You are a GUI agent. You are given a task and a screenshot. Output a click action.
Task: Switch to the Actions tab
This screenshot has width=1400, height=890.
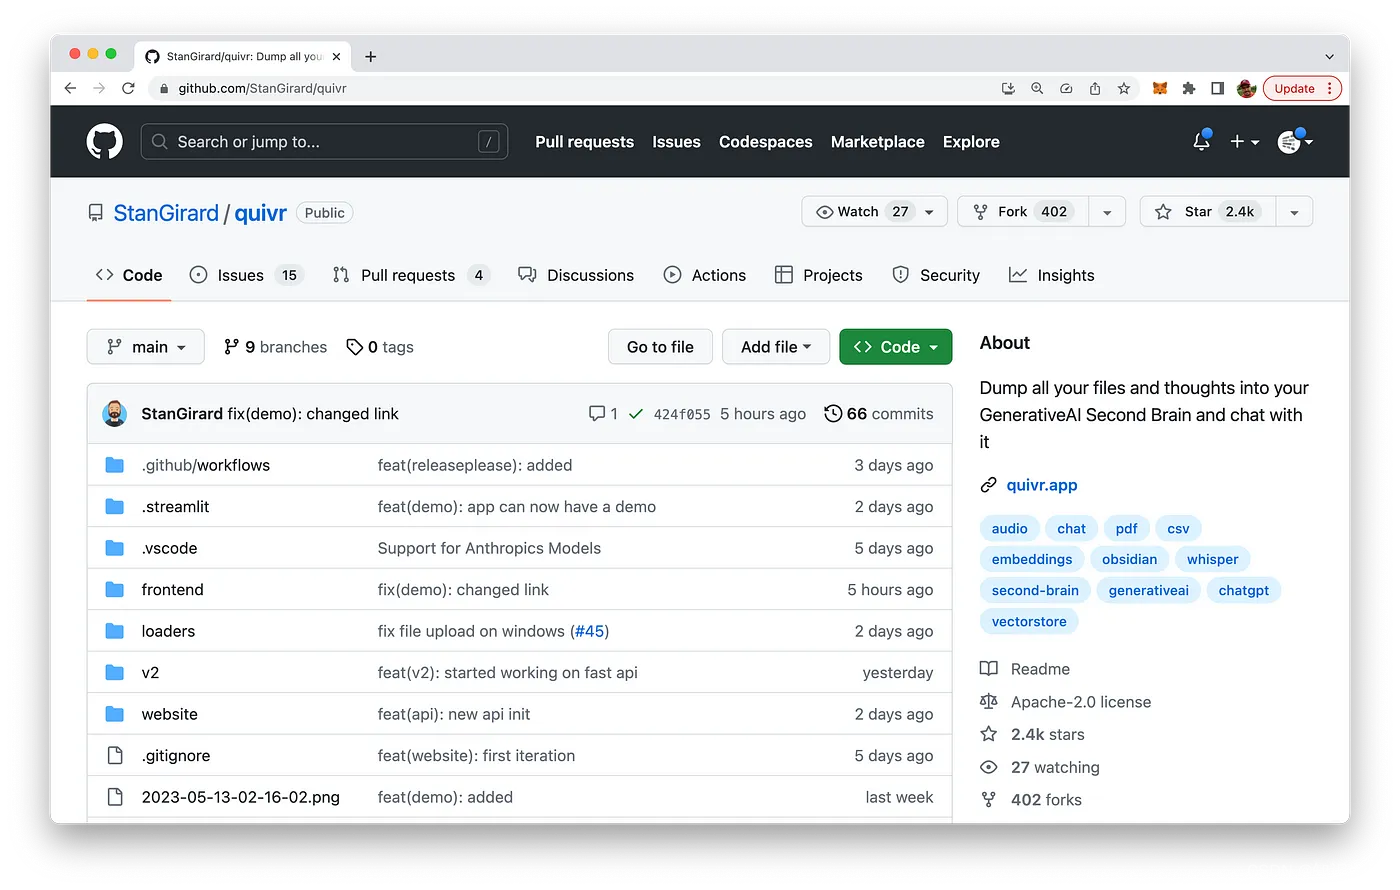coord(705,275)
